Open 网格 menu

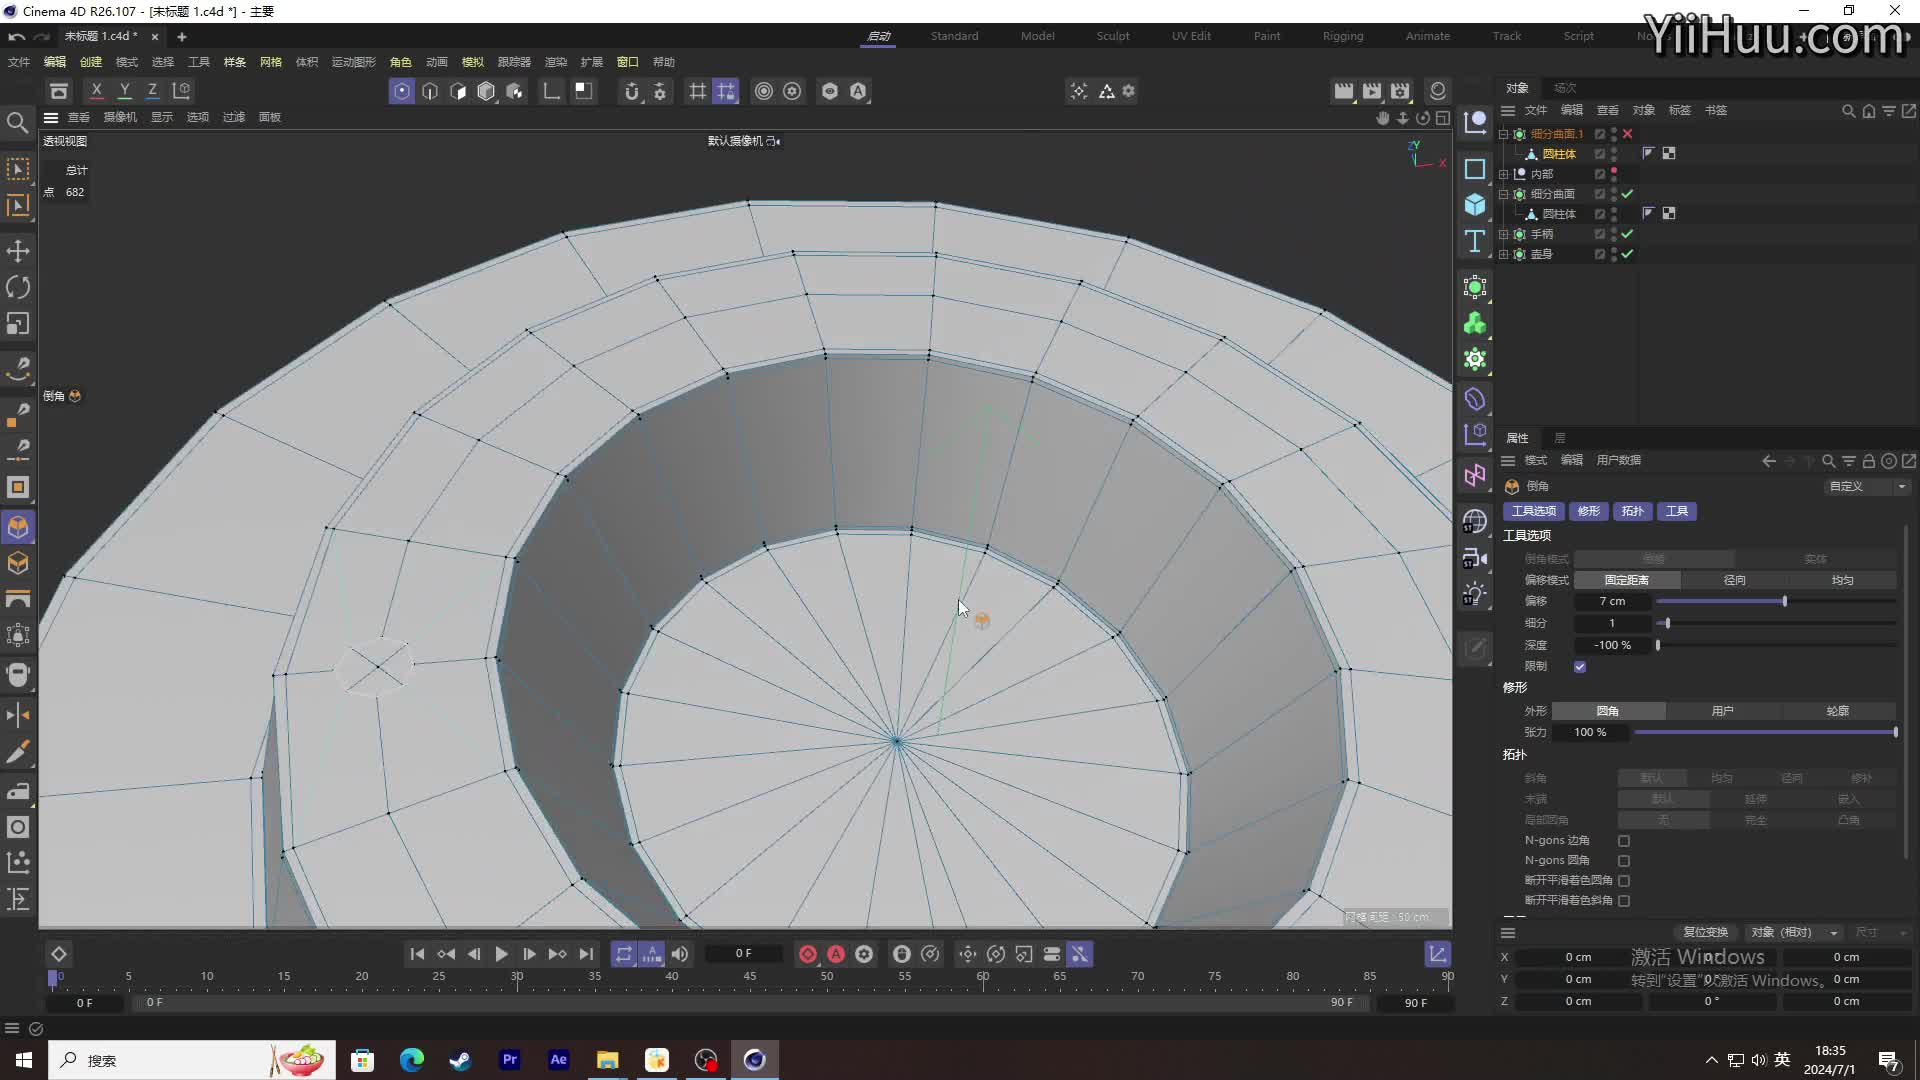pyautogui.click(x=270, y=62)
